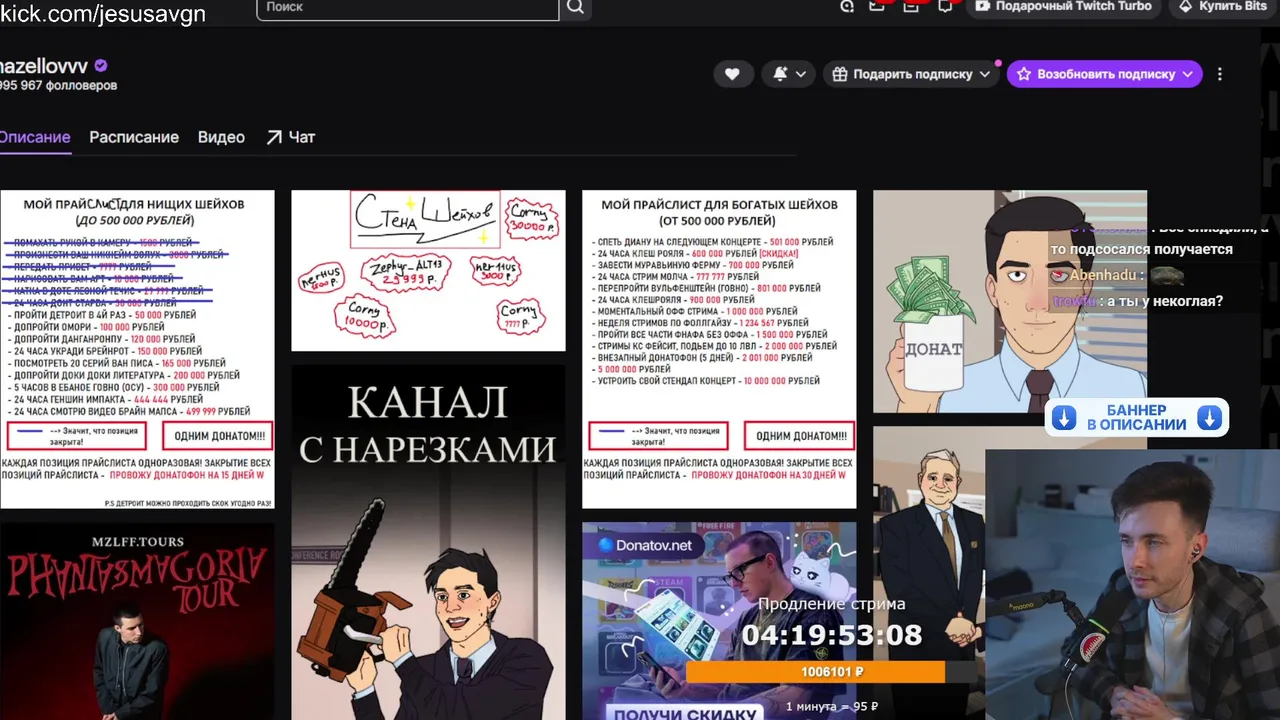The image size is (1280, 720).
Task: Click the 995 967 фолловеров count
Action: pos(58,86)
